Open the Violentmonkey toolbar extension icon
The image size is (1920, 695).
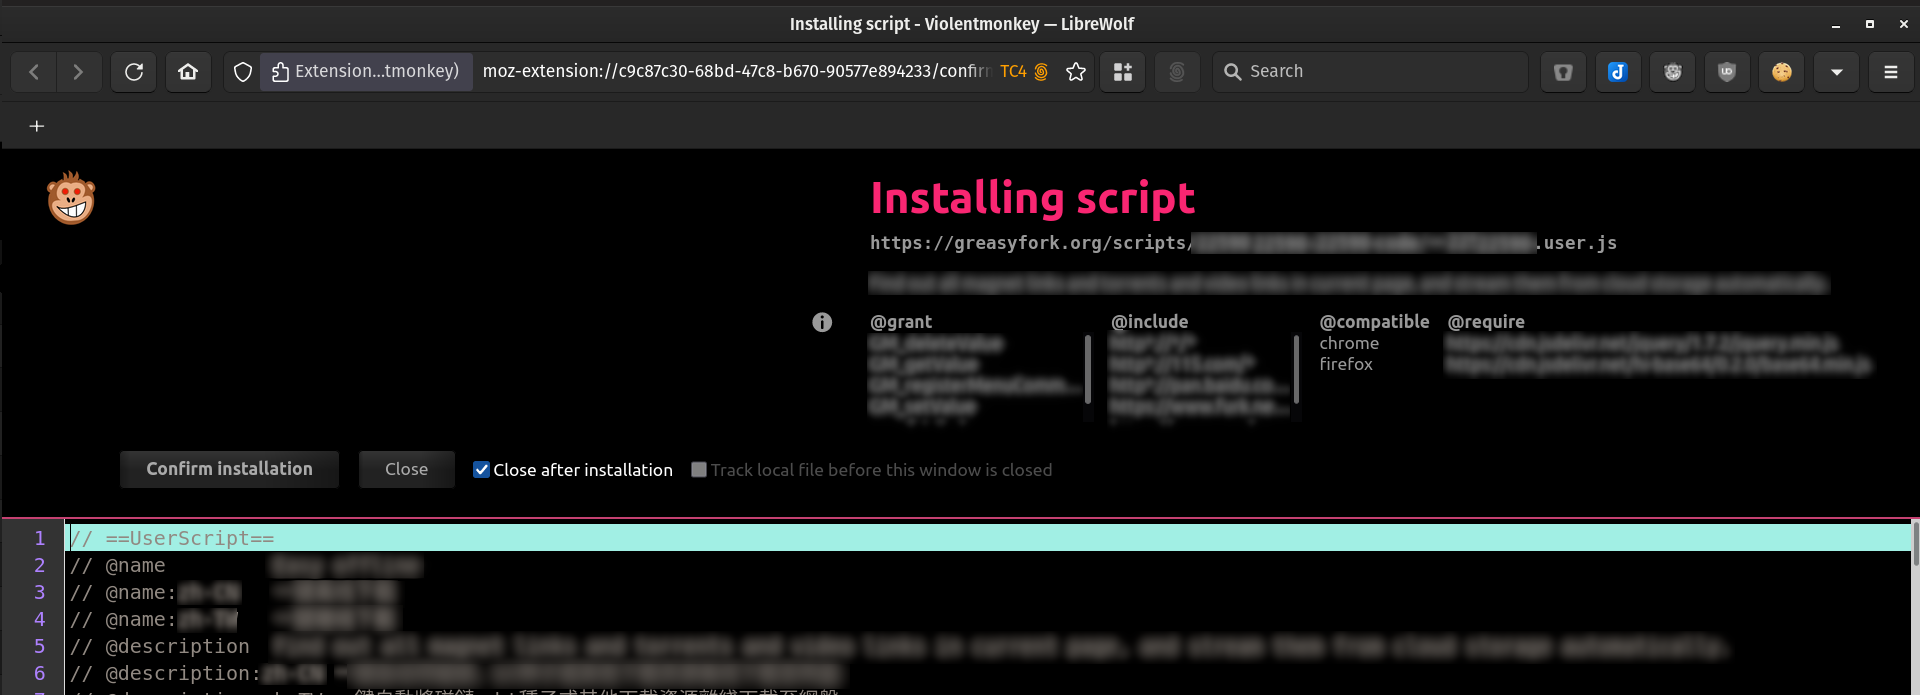tap(1672, 72)
